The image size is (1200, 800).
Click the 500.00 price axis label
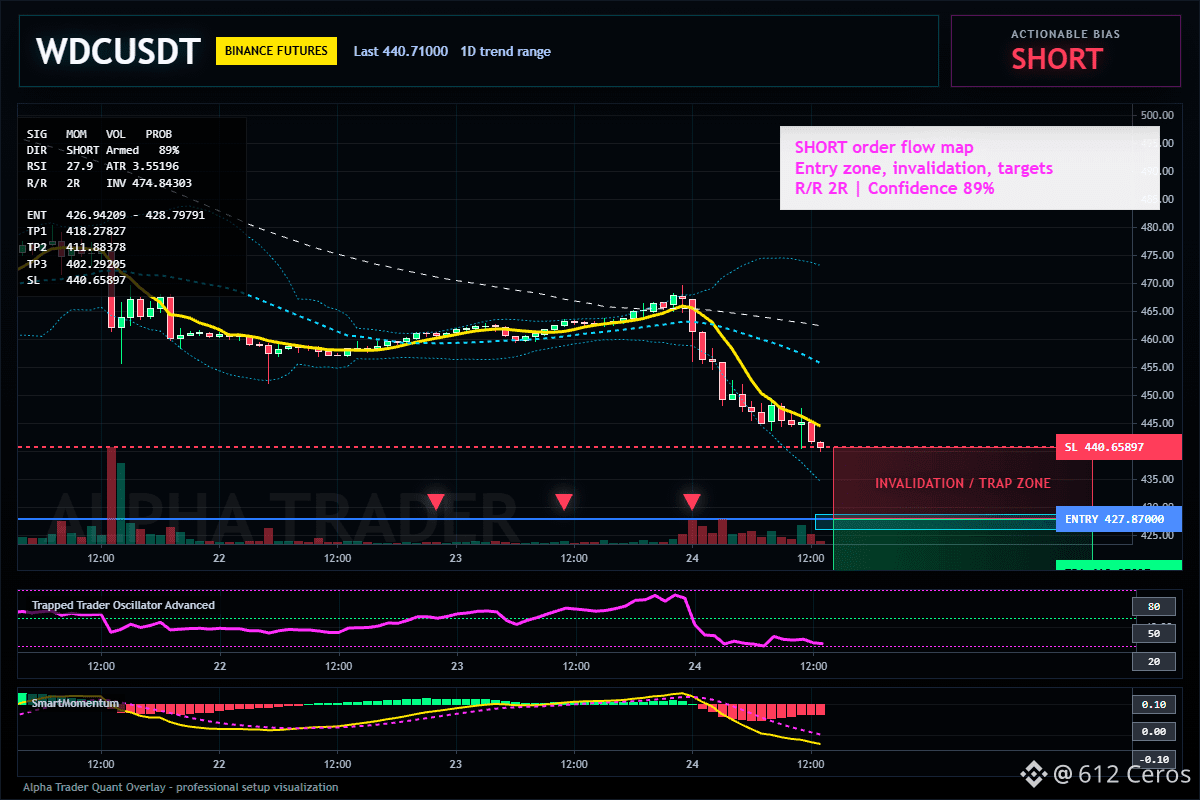1156,115
